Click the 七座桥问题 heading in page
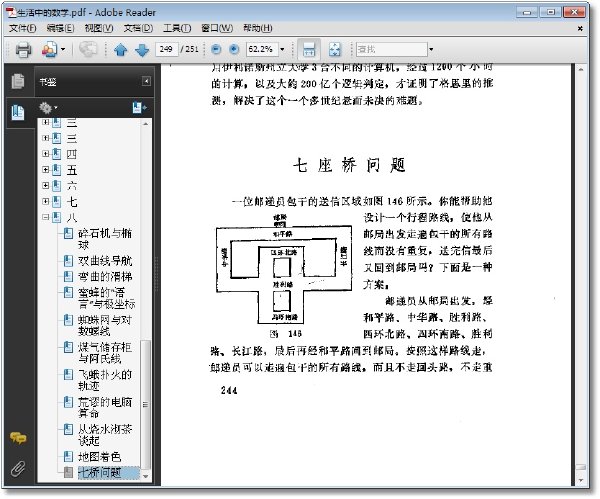This screenshot has width=600, height=499. [349, 166]
